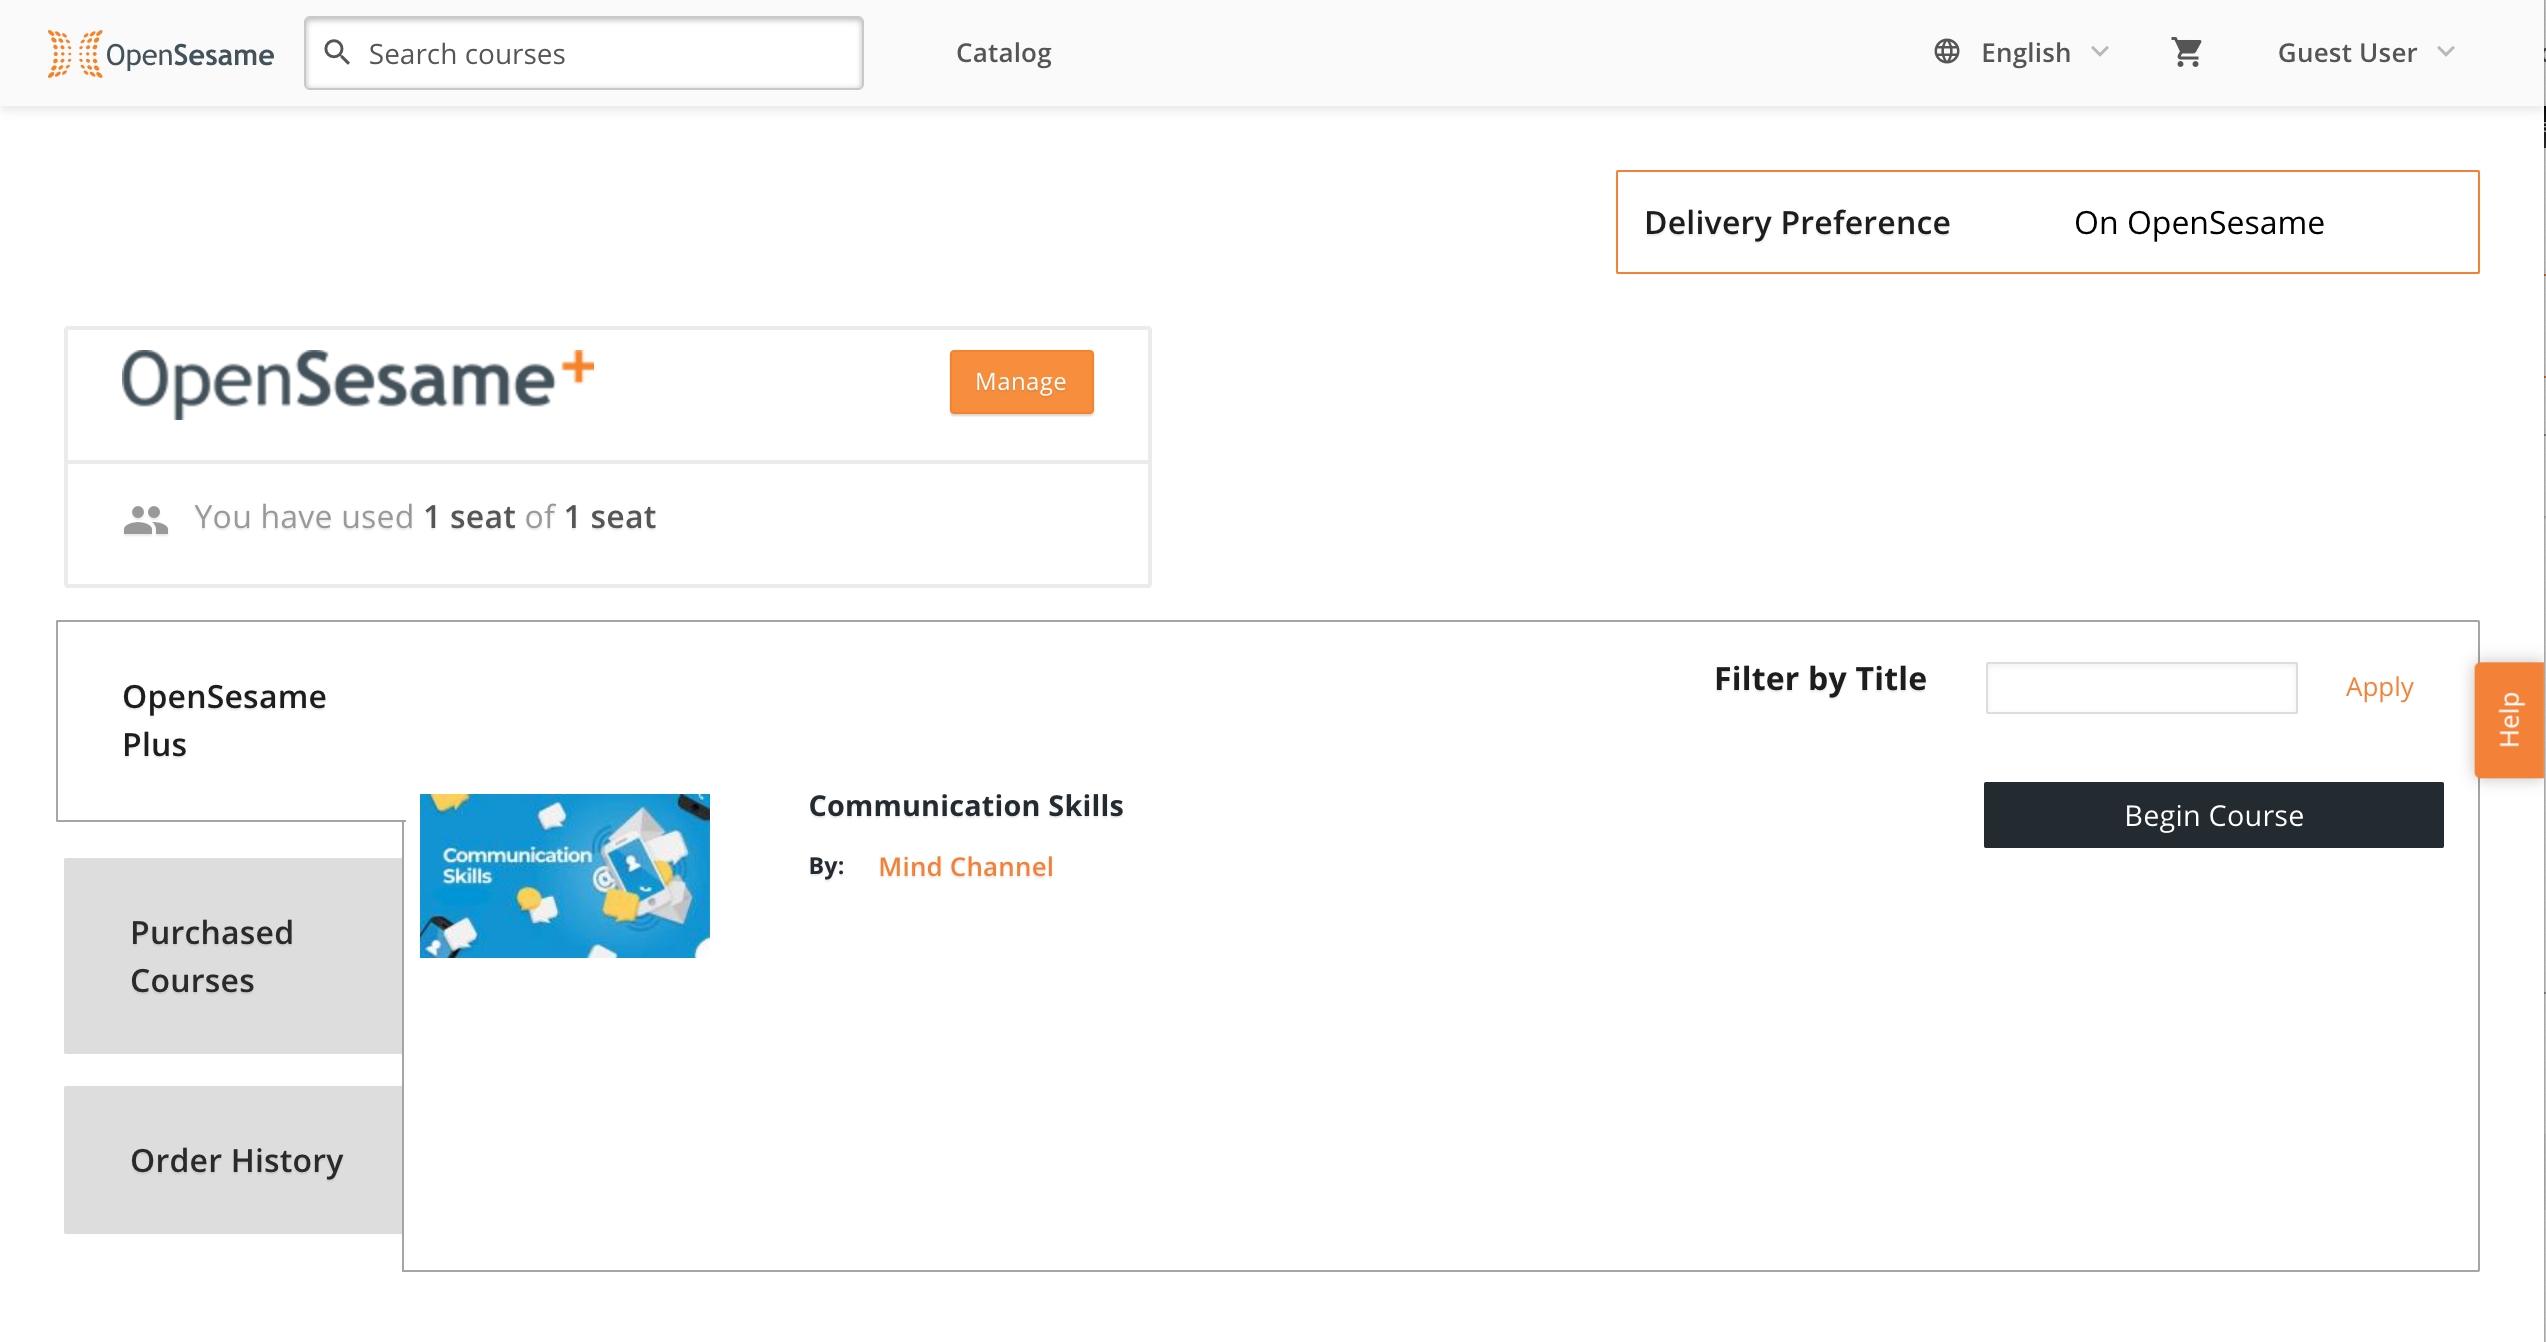Switch to the Purchased Courses tab
Viewport: 2546px width, 1342px height.
click(x=233, y=956)
